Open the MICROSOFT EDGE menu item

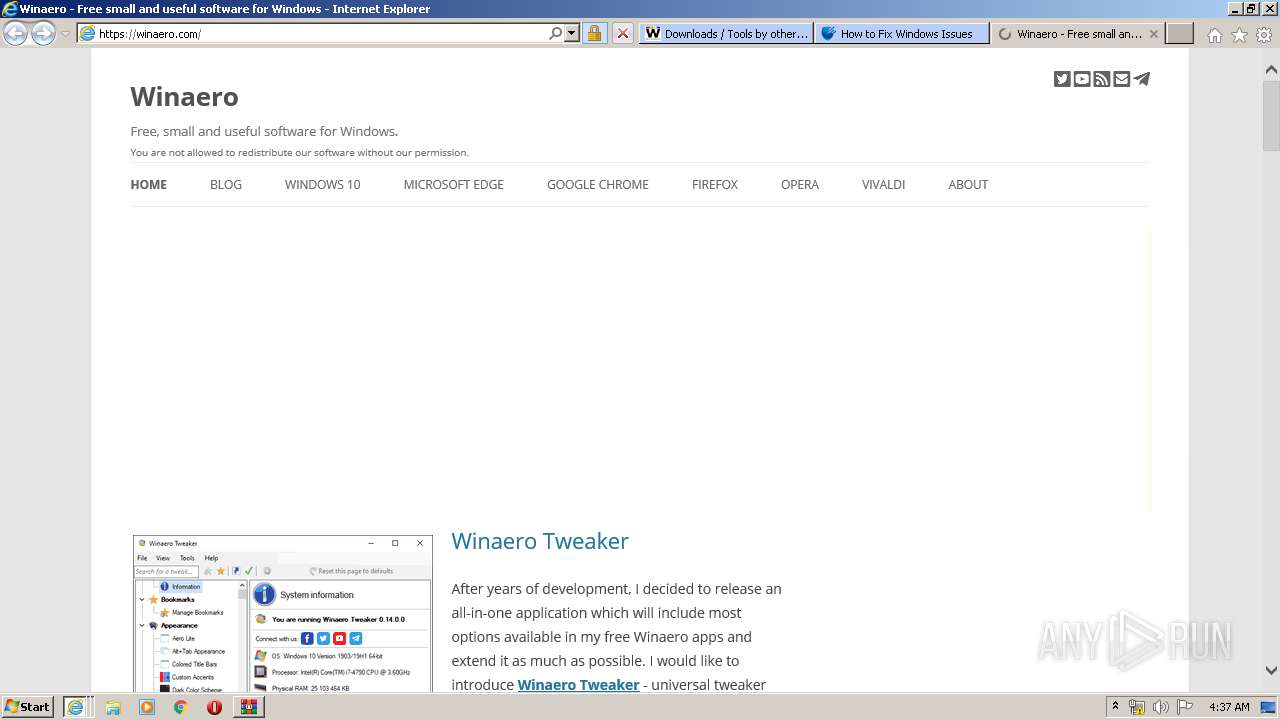[454, 184]
